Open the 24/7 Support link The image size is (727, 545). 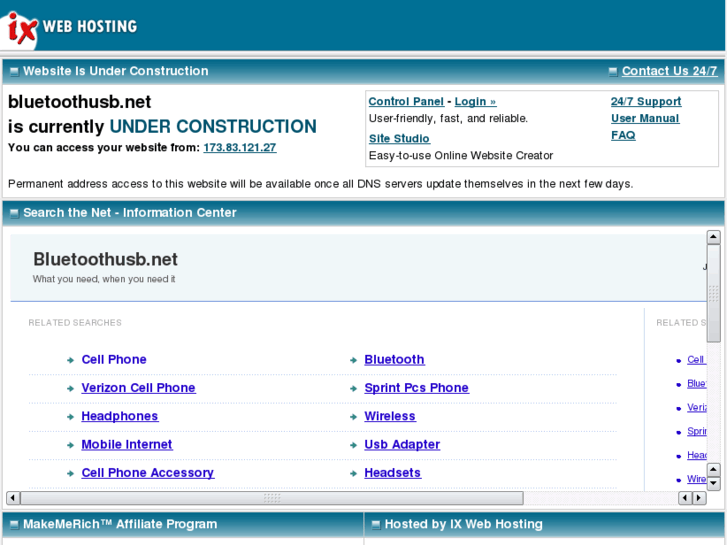coord(646,102)
